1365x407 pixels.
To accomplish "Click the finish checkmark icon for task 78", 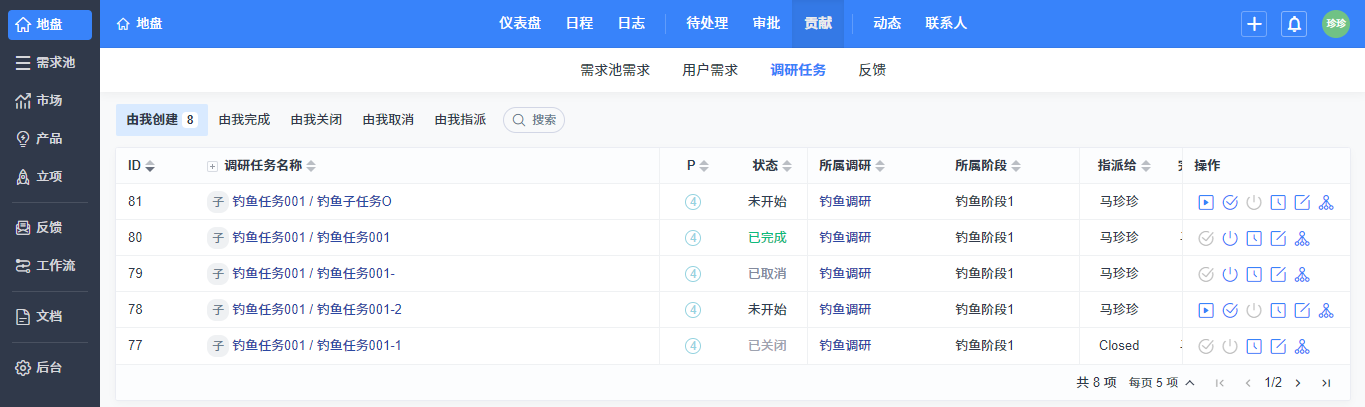I will point(1230,310).
